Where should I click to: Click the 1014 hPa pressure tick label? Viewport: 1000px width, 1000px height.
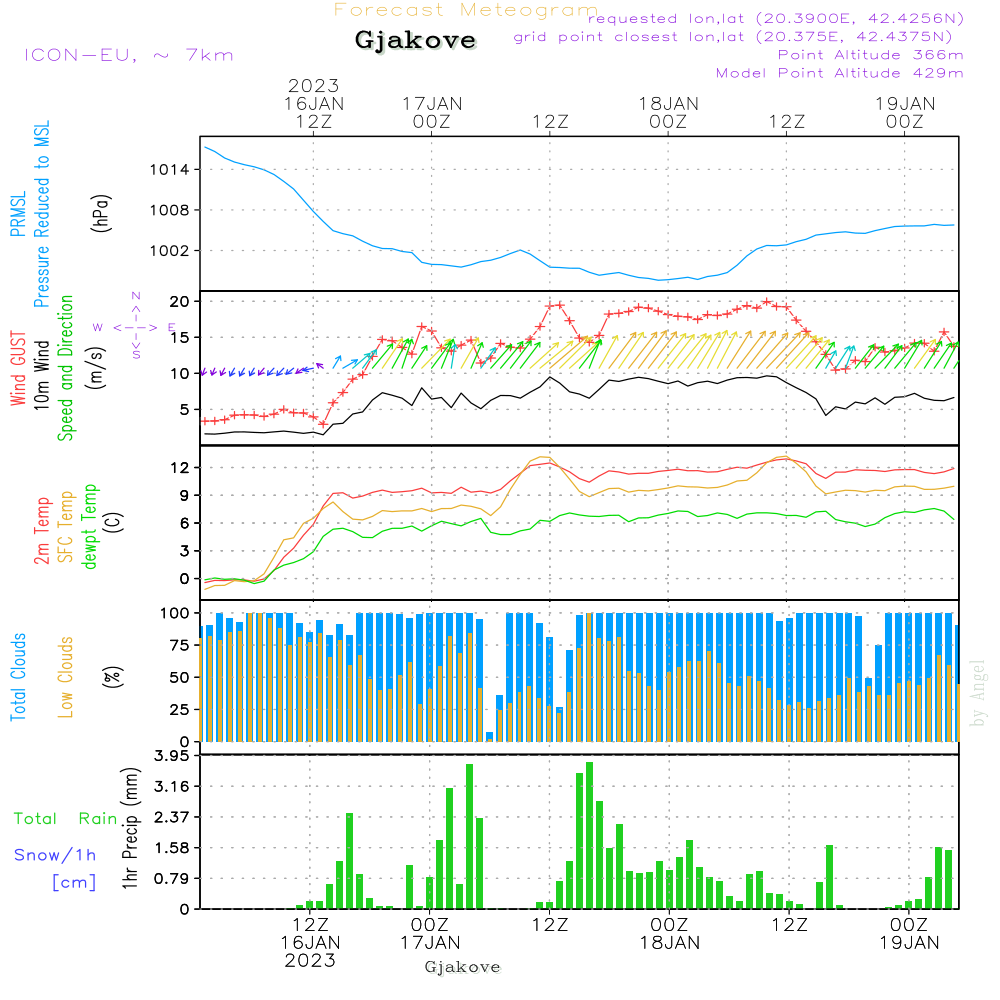tap(169, 170)
